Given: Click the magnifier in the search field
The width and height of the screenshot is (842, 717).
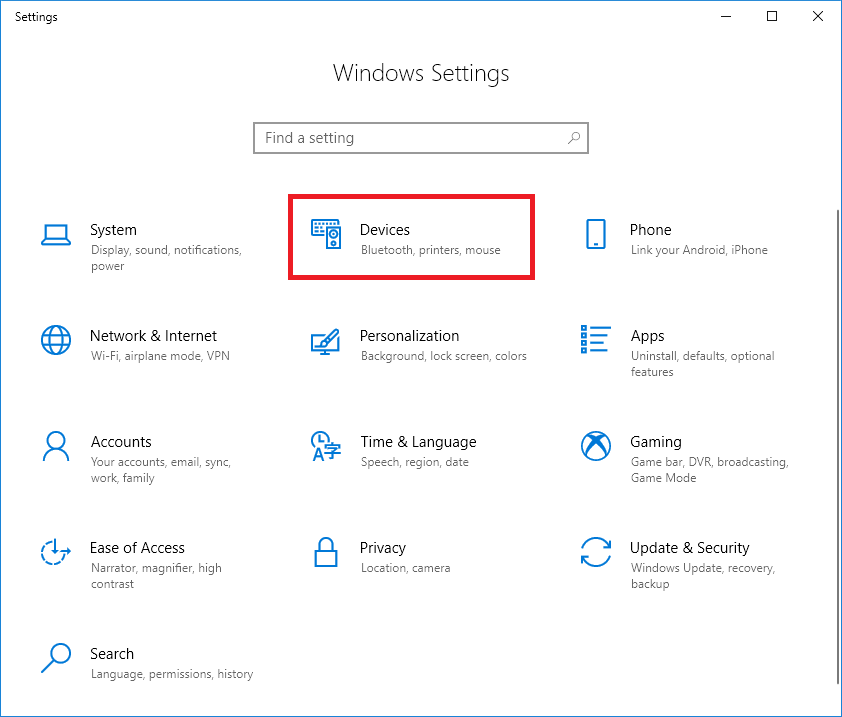Looking at the screenshot, I should (x=574, y=138).
